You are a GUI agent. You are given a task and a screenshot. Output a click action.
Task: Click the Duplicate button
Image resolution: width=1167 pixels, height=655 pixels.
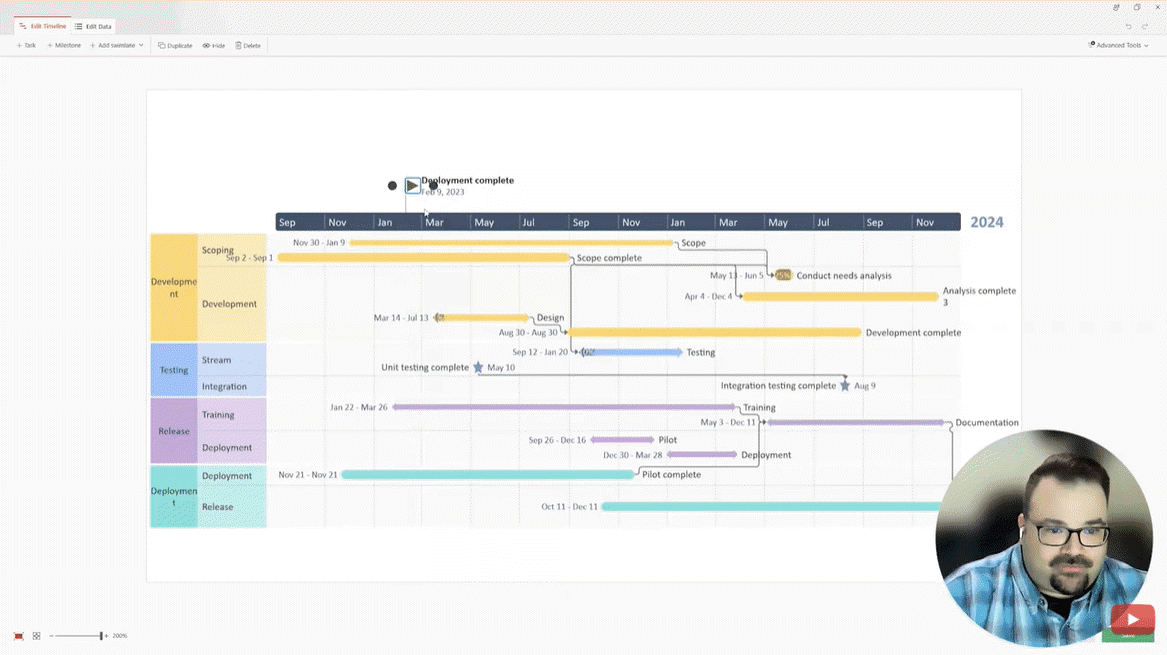[175, 45]
